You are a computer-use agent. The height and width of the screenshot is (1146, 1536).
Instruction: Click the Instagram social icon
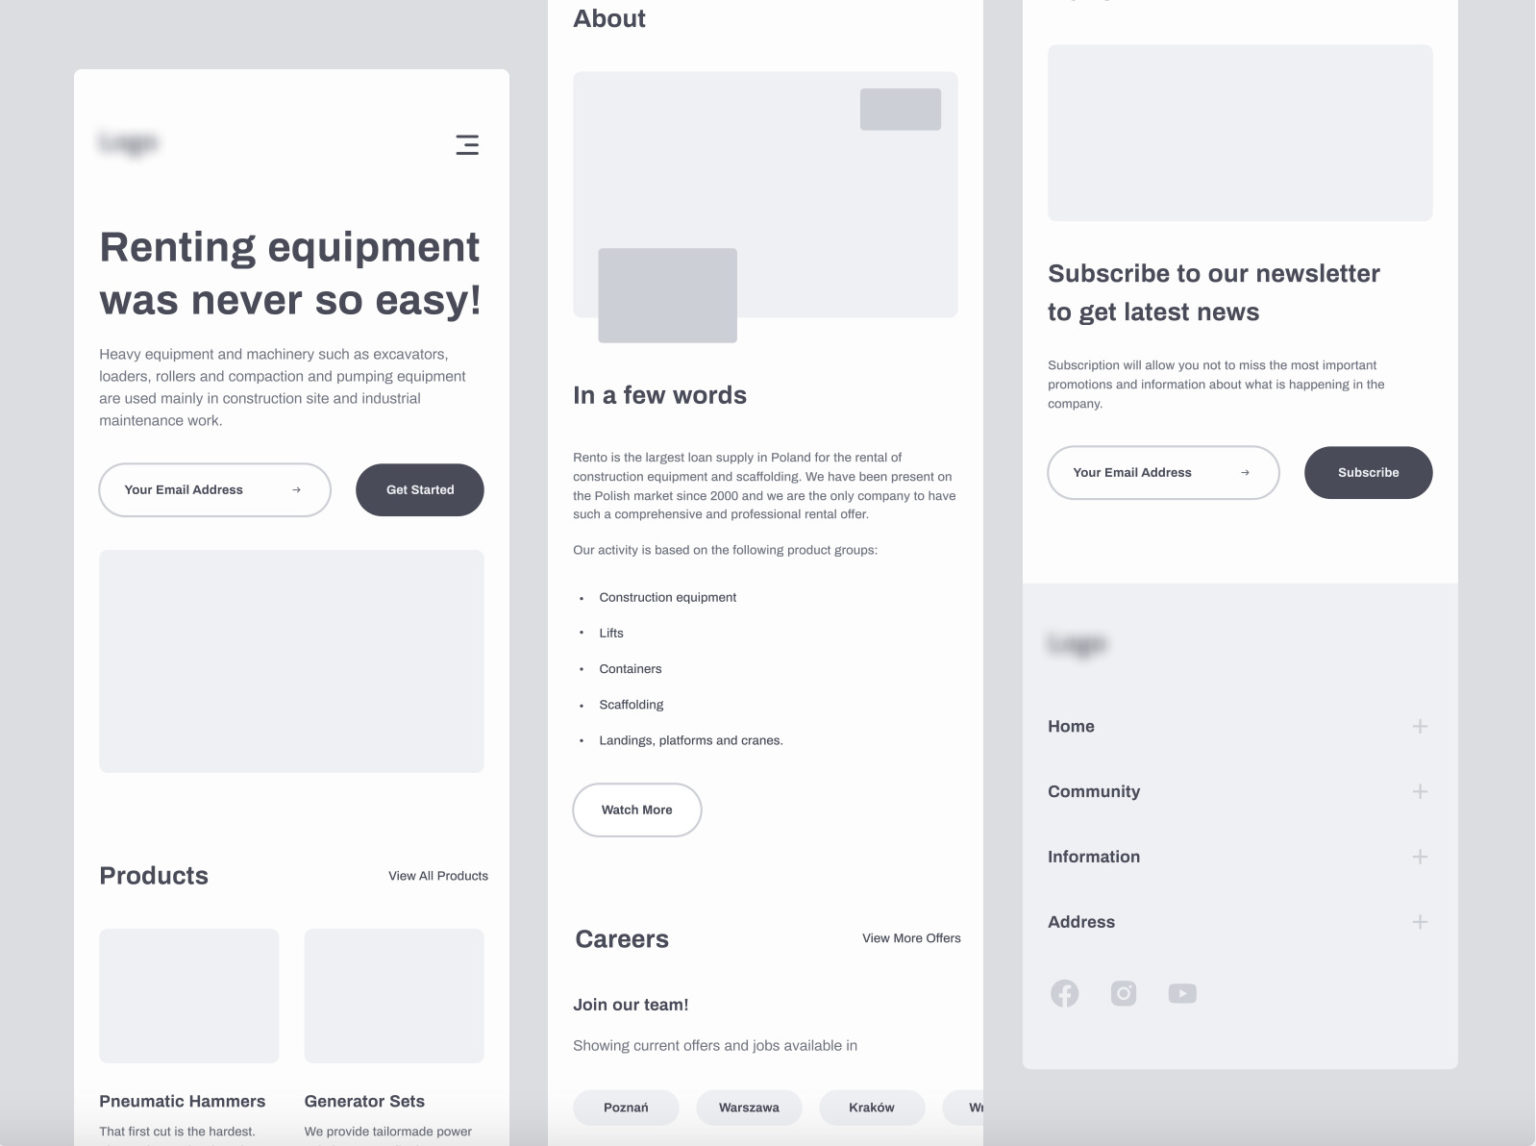pos(1123,993)
